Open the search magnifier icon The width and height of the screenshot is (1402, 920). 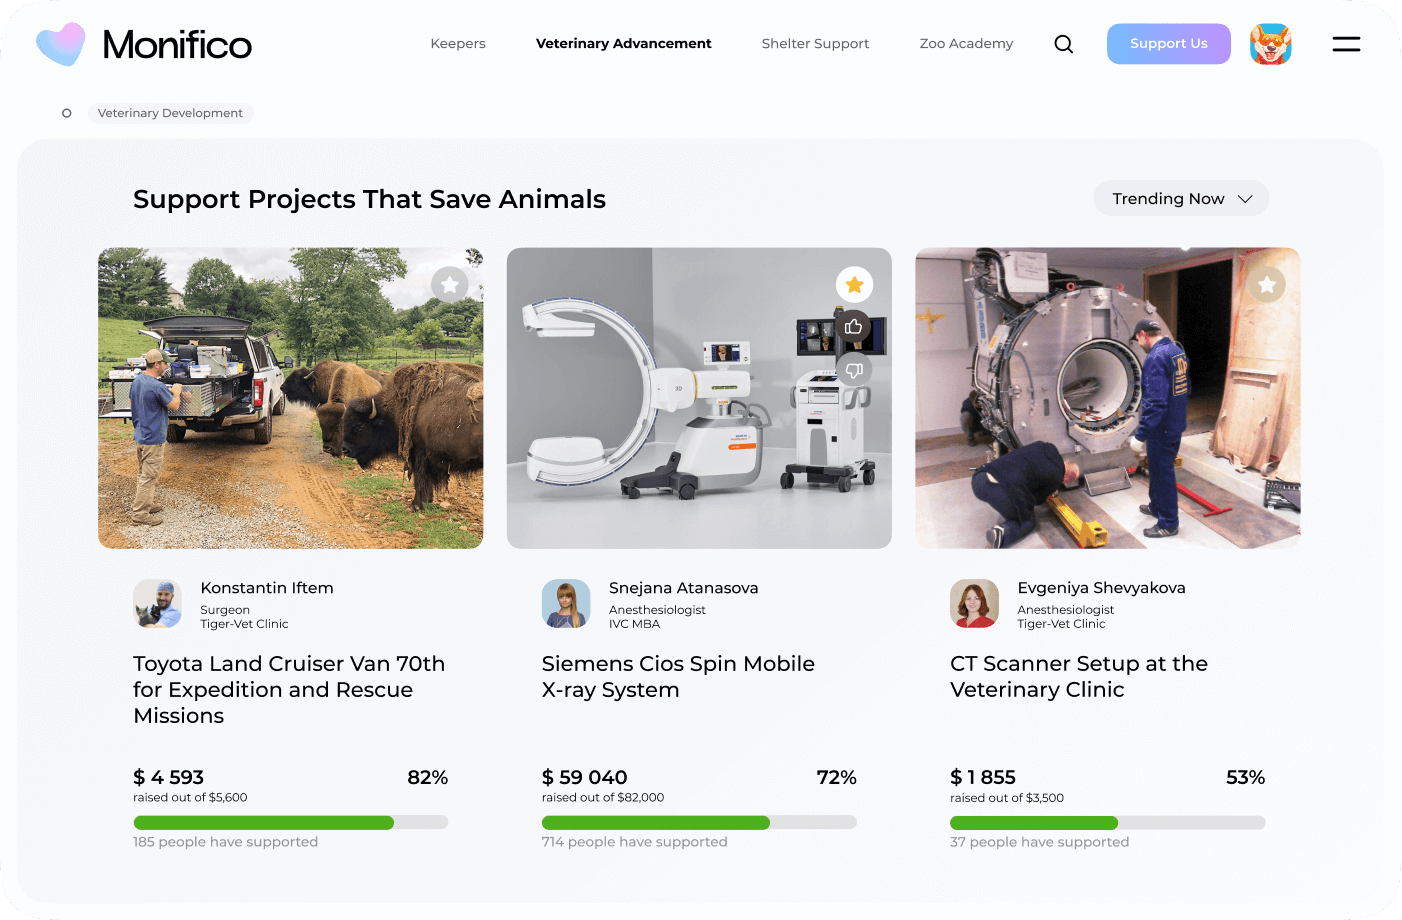pos(1064,44)
